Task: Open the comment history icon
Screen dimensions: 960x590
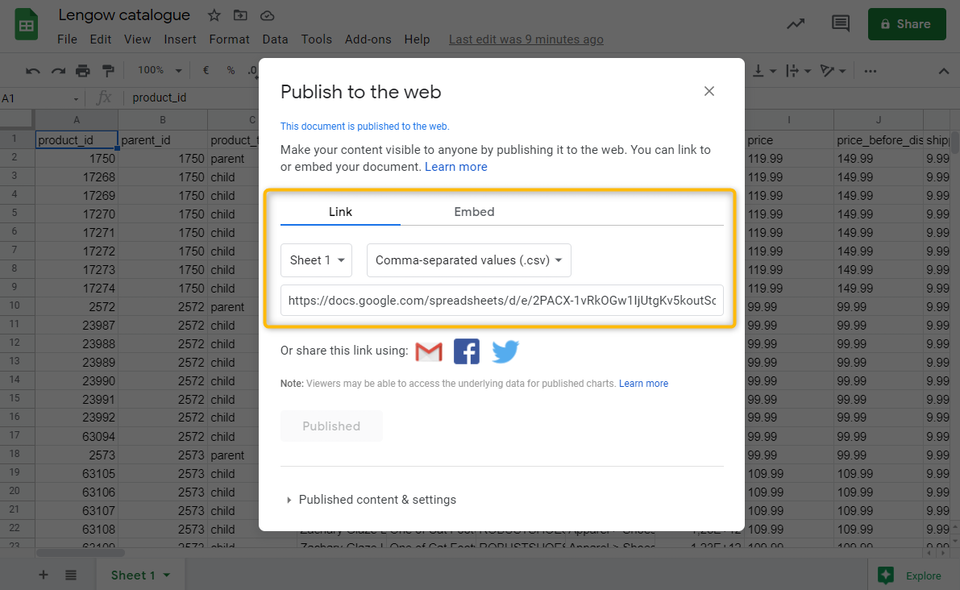Action: pyautogui.click(x=841, y=24)
